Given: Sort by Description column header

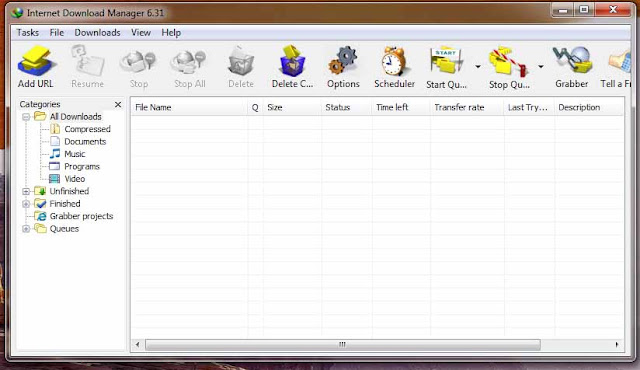Looking at the screenshot, I should coord(589,107).
